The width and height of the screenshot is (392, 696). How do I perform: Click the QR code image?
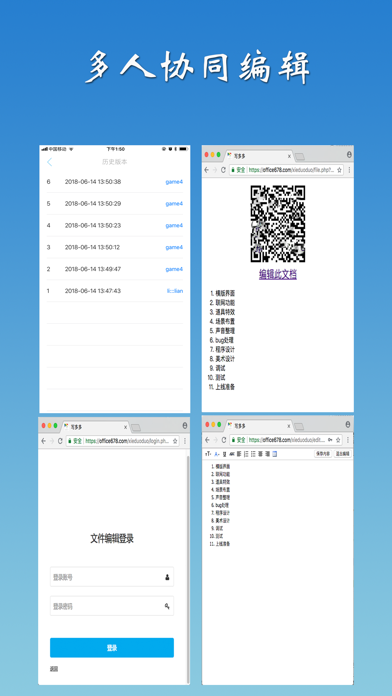click(x=278, y=224)
